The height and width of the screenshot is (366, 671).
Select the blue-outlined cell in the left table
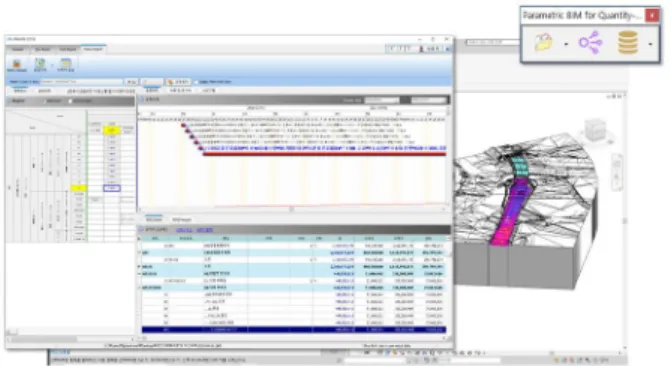[112, 188]
